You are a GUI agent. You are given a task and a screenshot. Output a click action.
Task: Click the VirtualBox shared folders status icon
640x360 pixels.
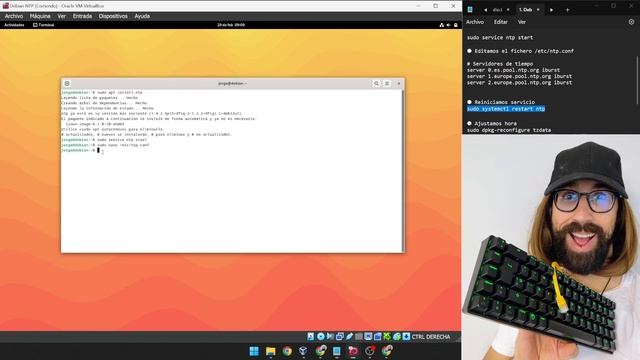tap(359, 336)
